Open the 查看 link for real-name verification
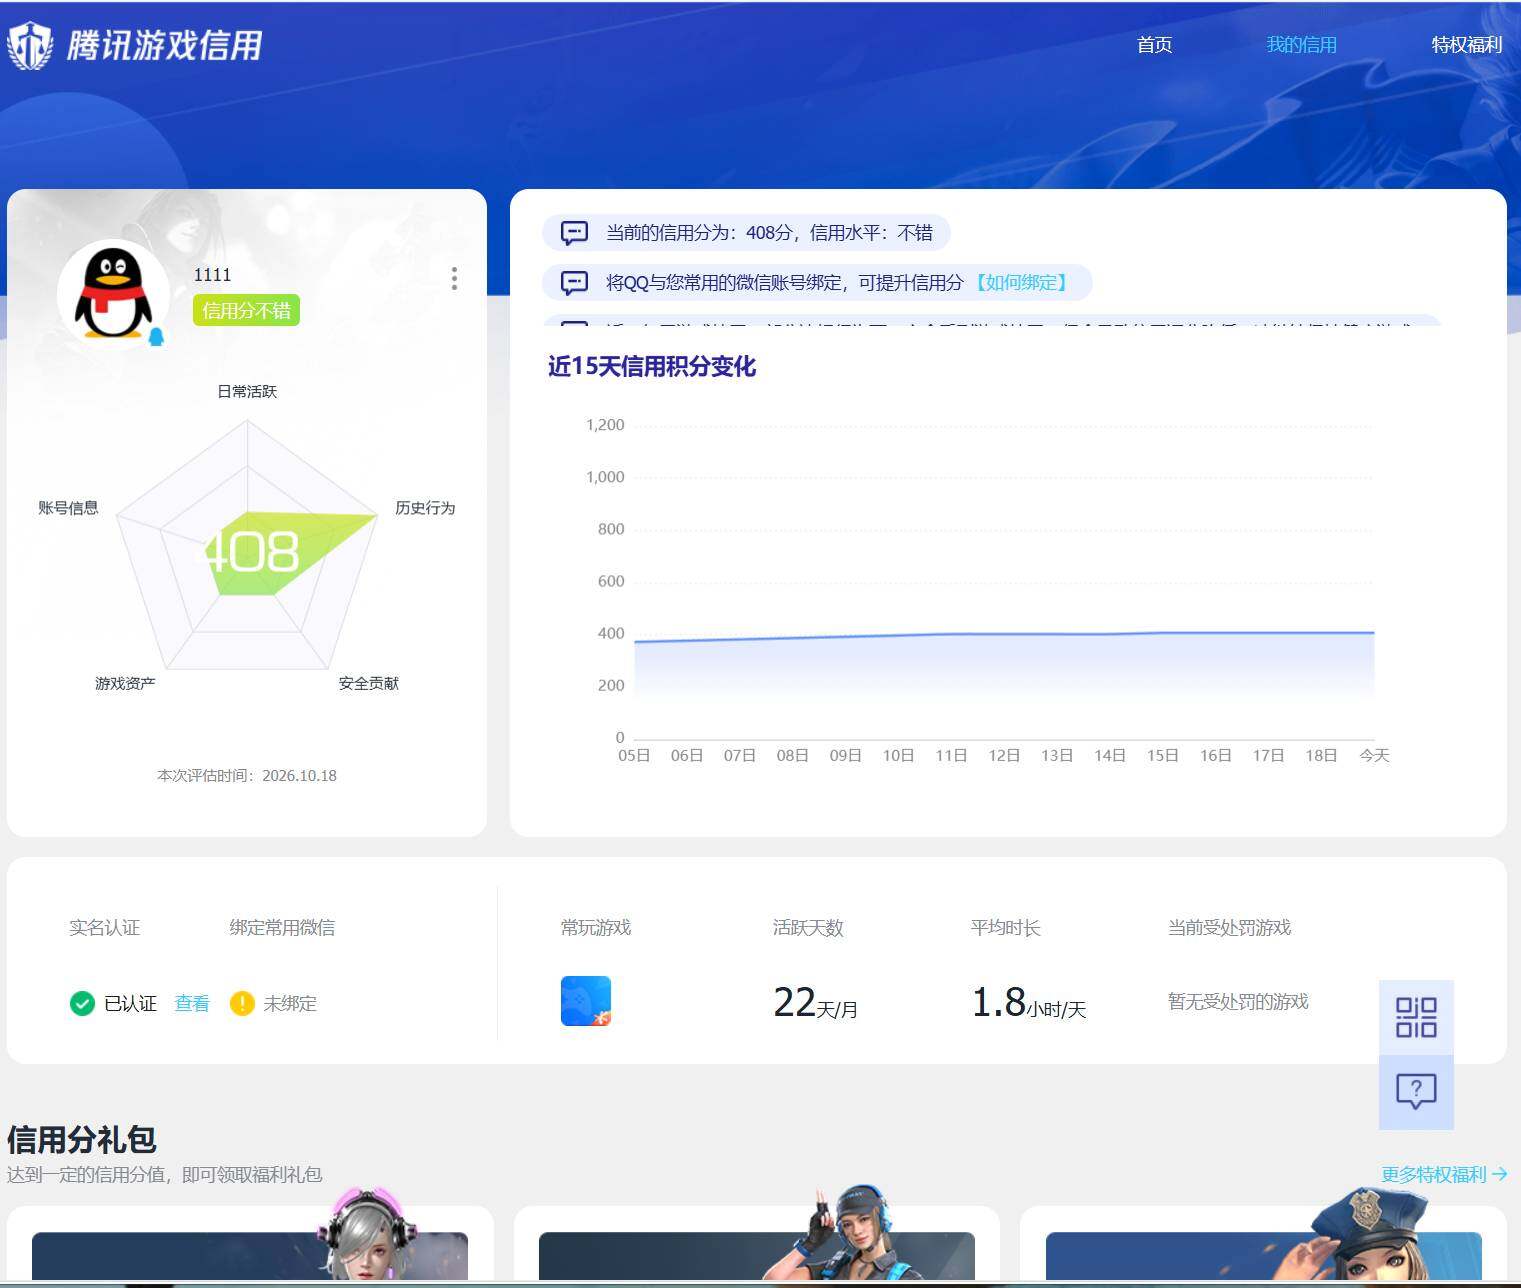The width and height of the screenshot is (1521, 1288). (x=192, y=1003)
